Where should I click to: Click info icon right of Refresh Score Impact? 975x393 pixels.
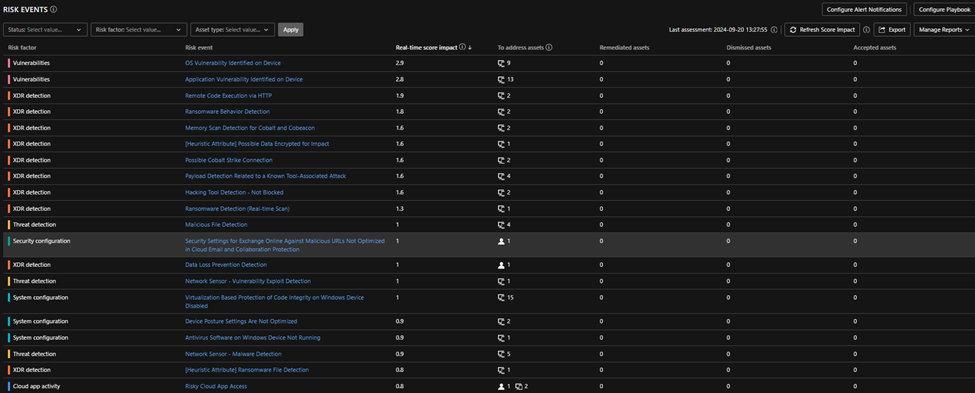(x=866, y=30)
